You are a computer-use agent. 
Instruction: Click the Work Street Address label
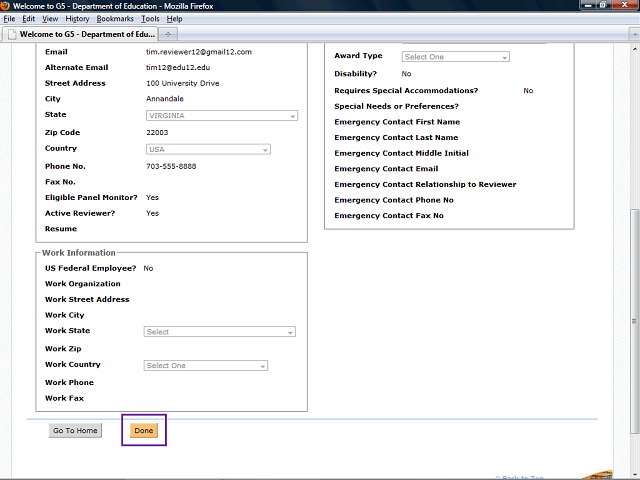87,299
